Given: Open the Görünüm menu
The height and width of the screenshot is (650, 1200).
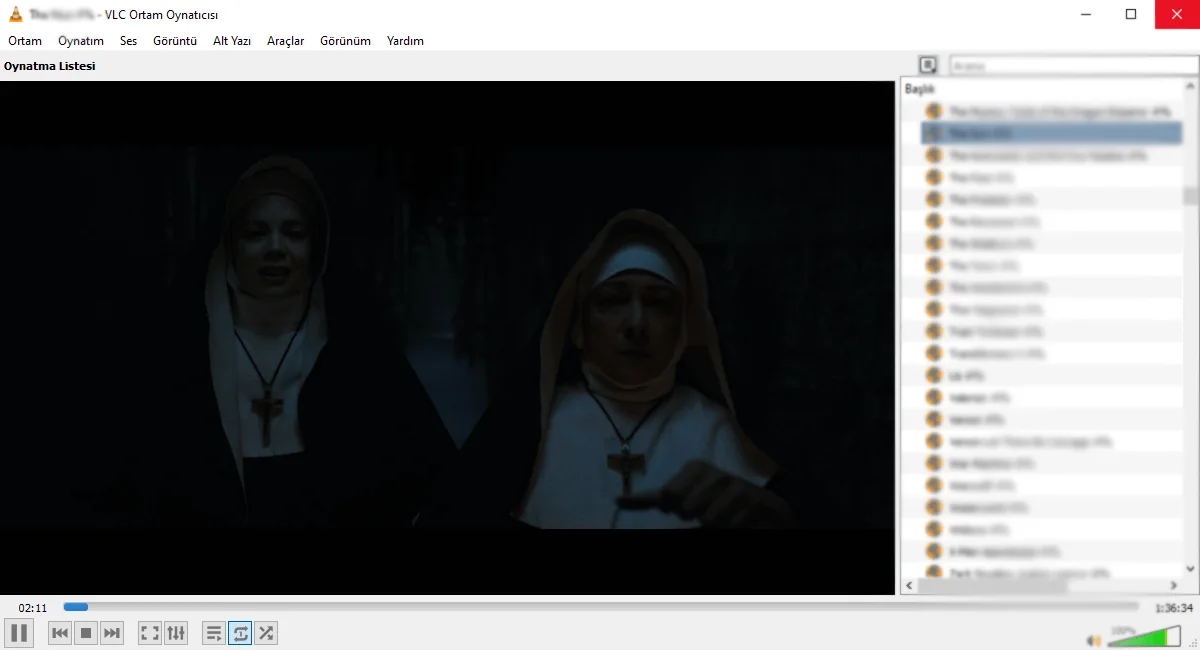Looking at the screenshot, I should tap(345, 41).
